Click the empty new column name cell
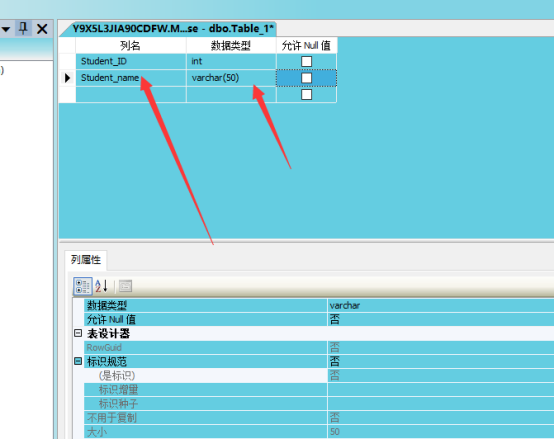554x439 pixels. click(131, 95)
